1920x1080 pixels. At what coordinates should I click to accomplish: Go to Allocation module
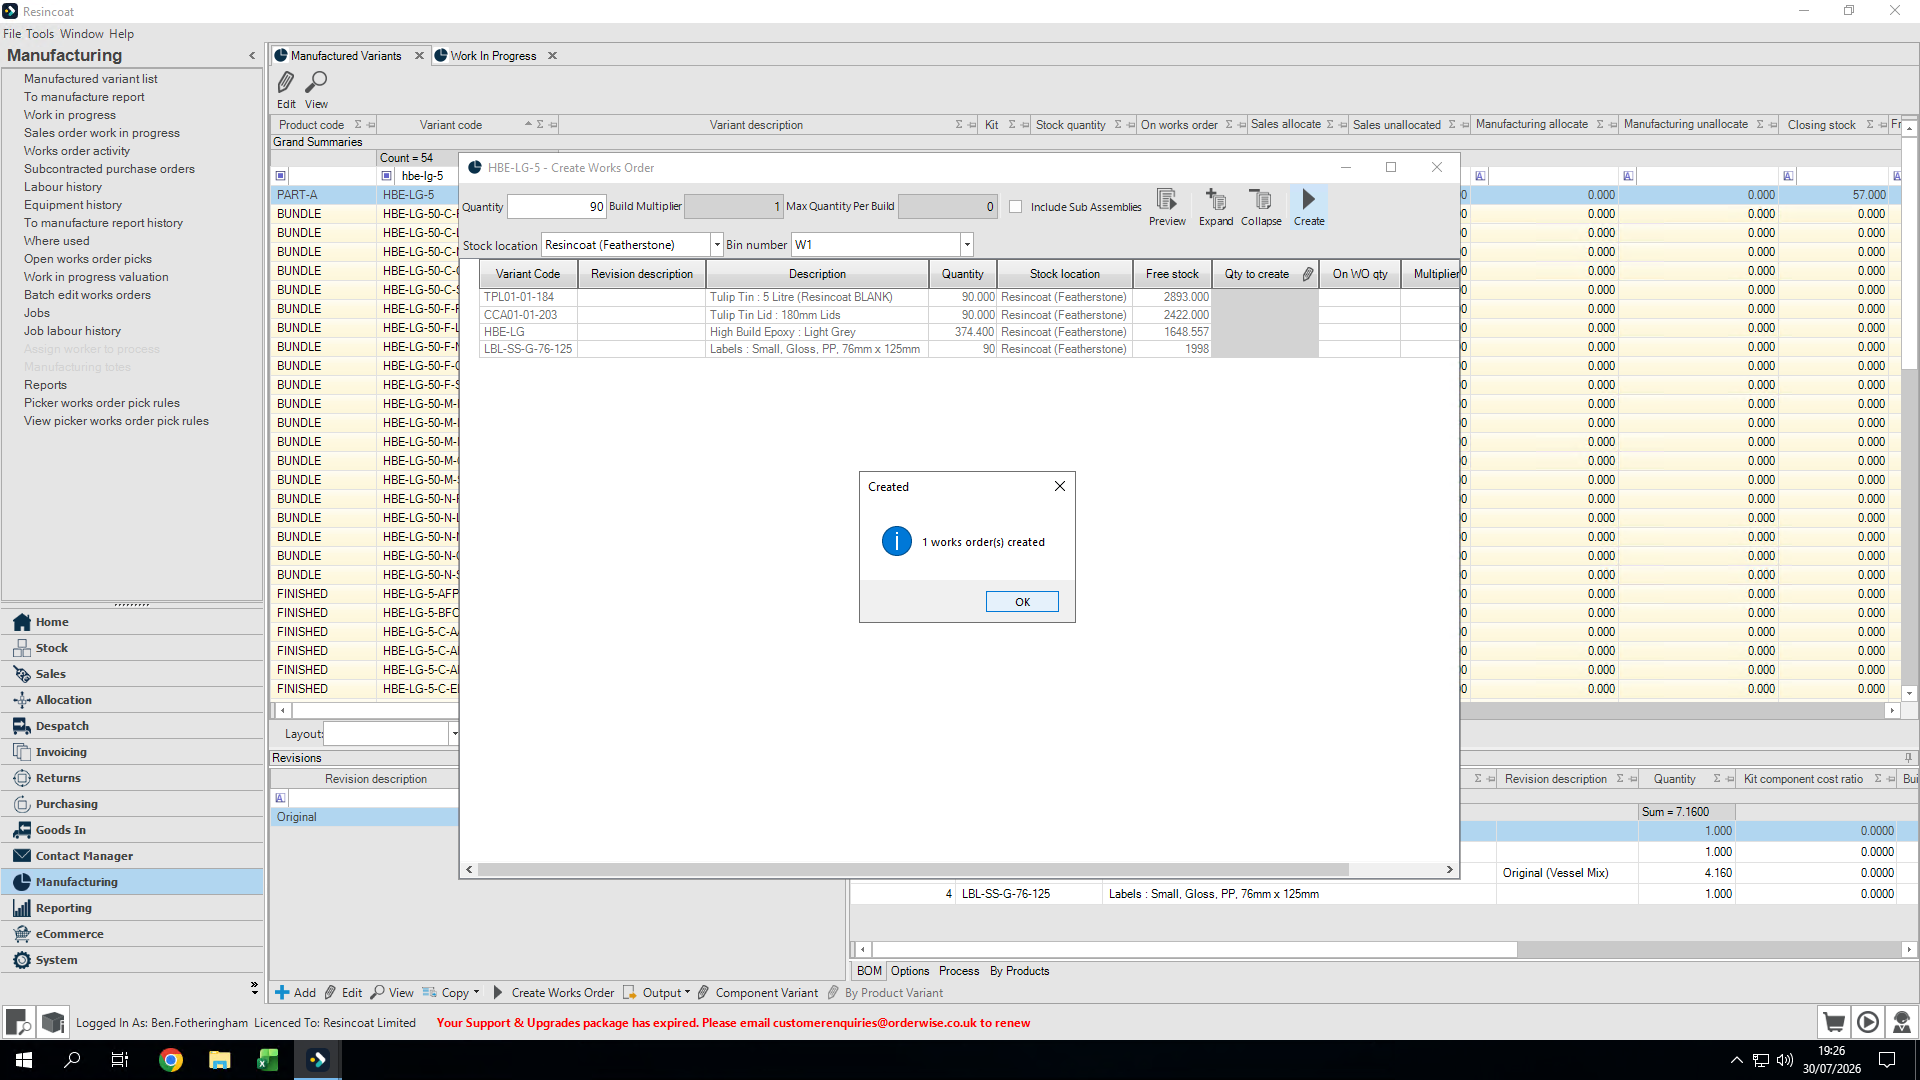coord(132,700)
